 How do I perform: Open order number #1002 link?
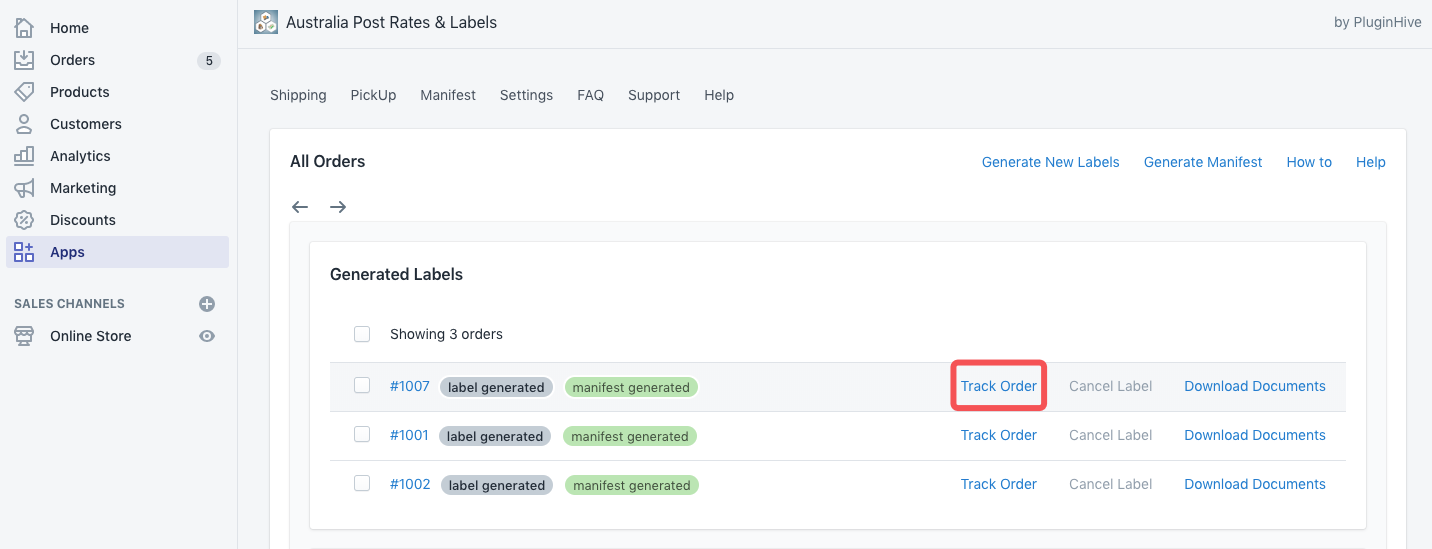click(x=410, y=484)
